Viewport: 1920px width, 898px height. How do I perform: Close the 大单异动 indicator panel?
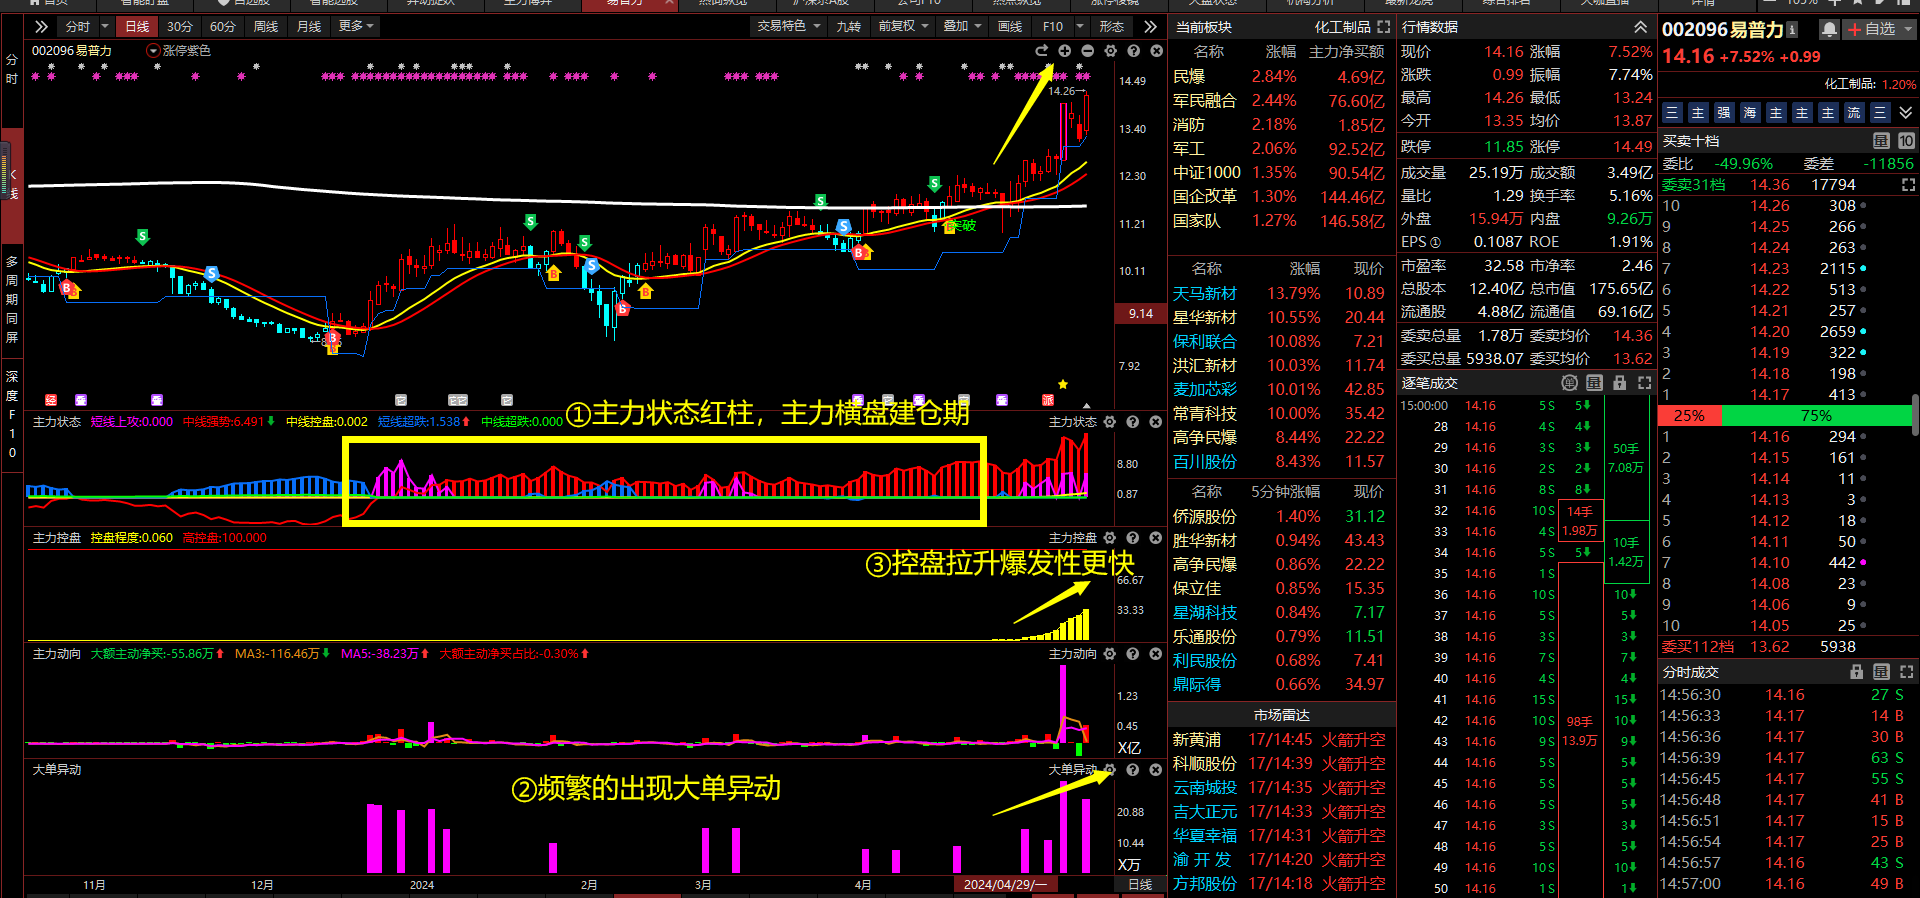(1156, 770)
